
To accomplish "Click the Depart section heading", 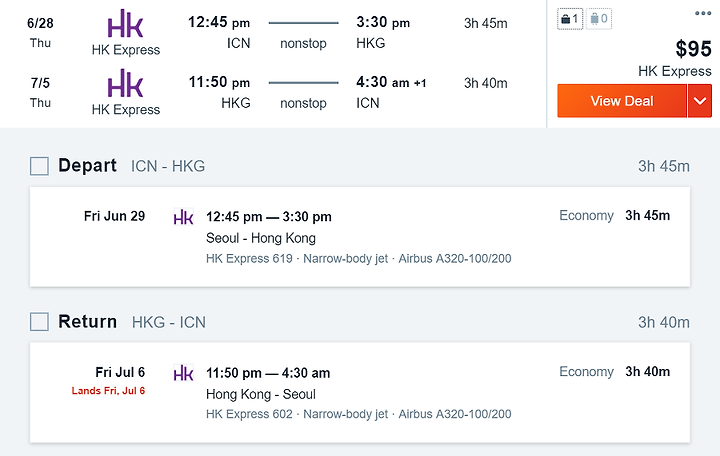I will (x=87, y=166).
